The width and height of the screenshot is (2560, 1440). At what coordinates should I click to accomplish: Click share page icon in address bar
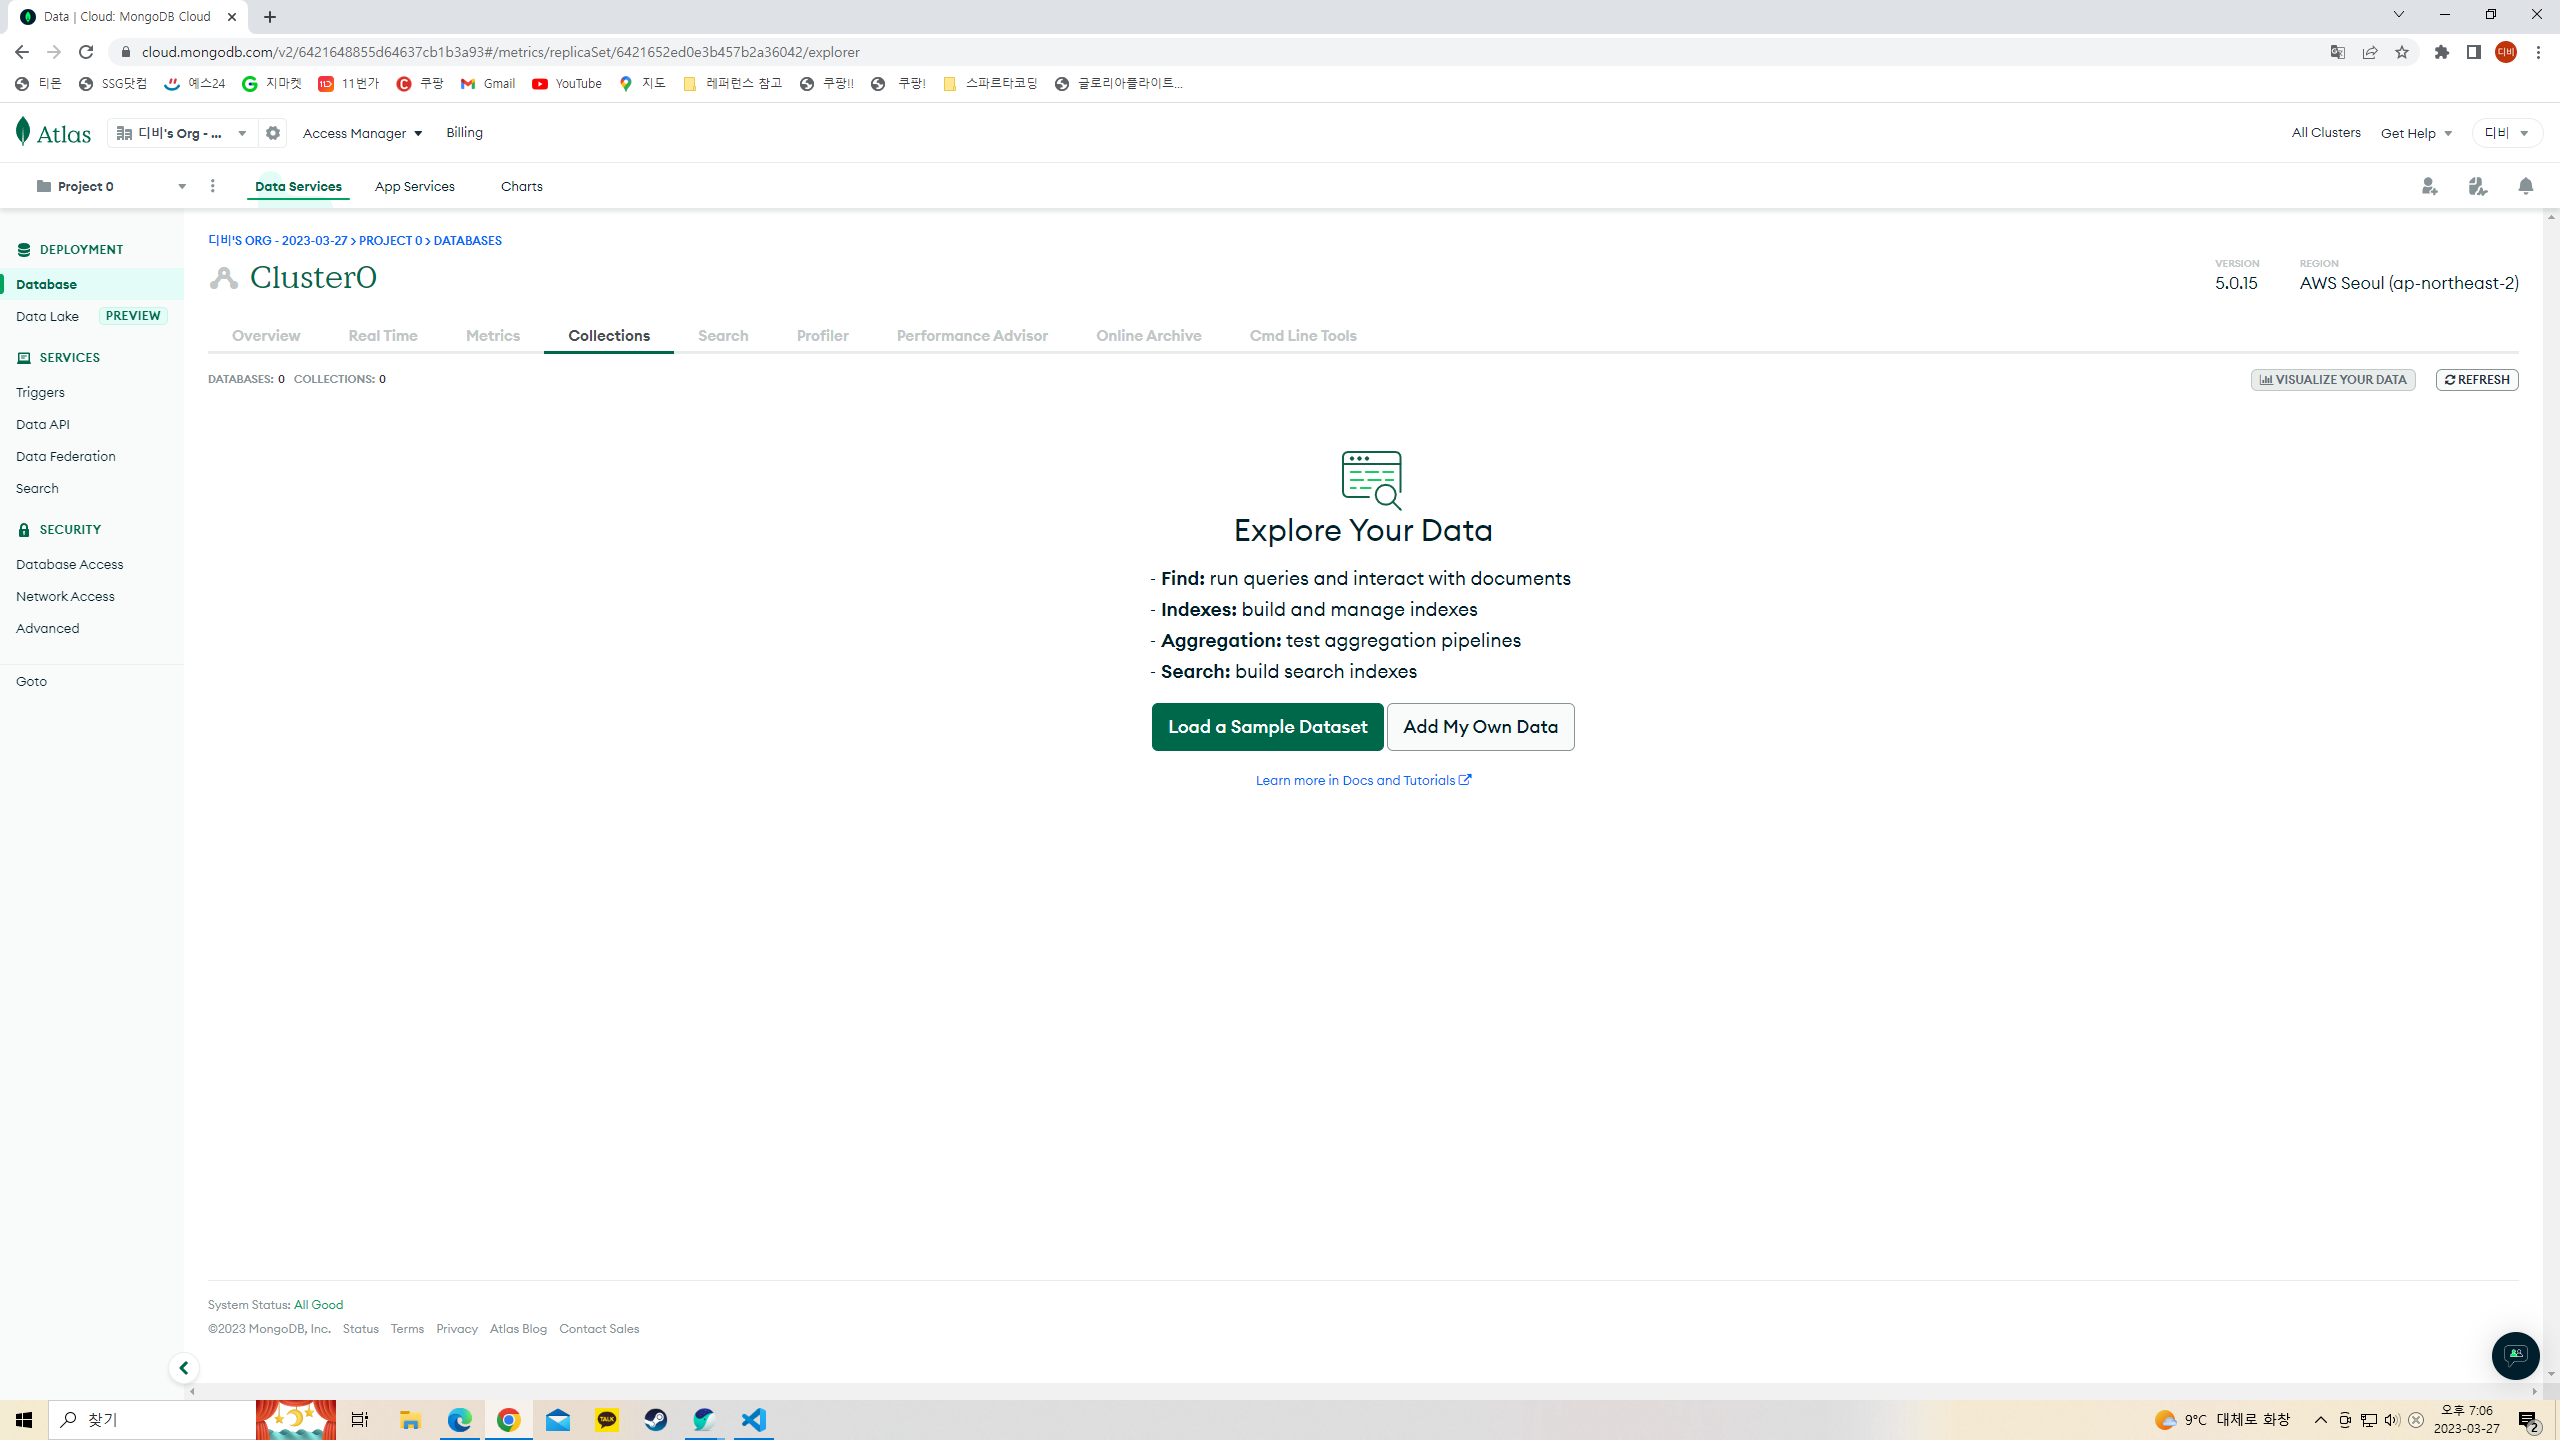[x=2370, y=52]
